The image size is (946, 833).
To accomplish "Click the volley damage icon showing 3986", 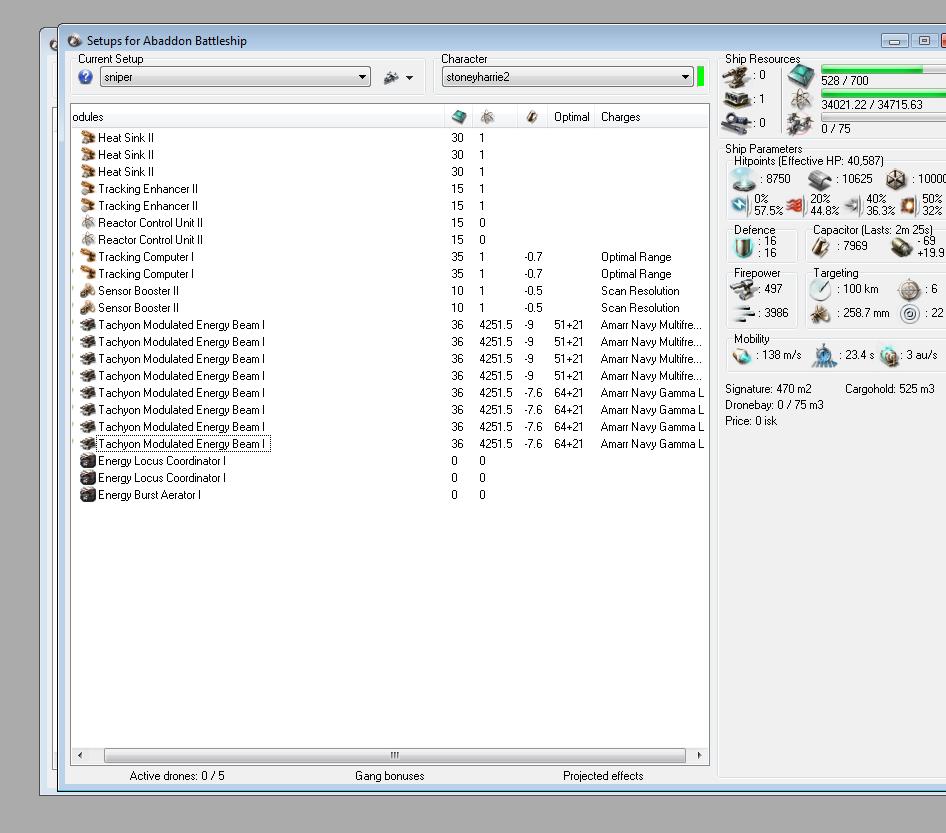I will 746,313.
